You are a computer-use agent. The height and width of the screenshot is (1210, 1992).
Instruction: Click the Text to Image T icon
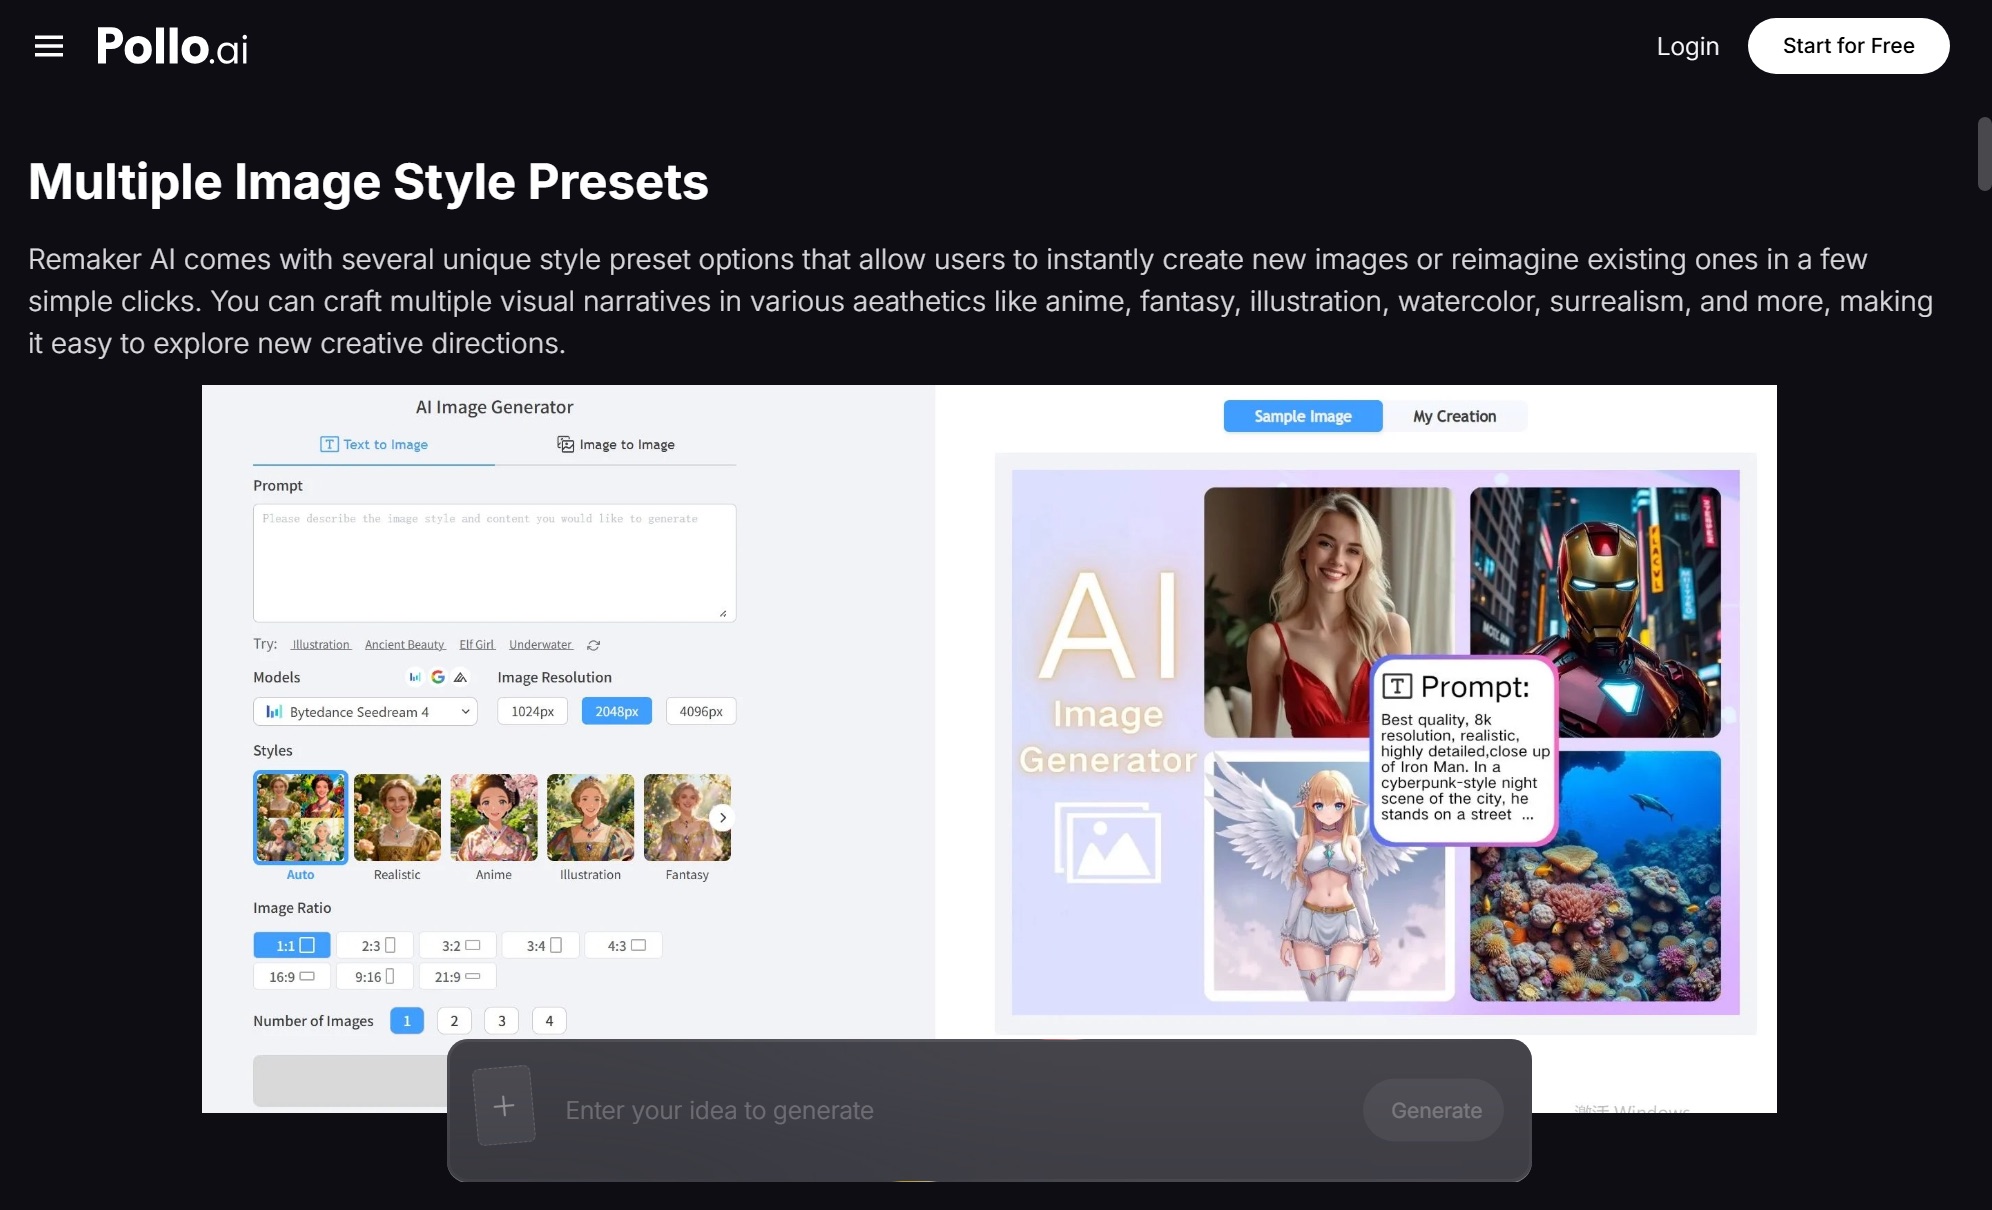click(329, 444)
